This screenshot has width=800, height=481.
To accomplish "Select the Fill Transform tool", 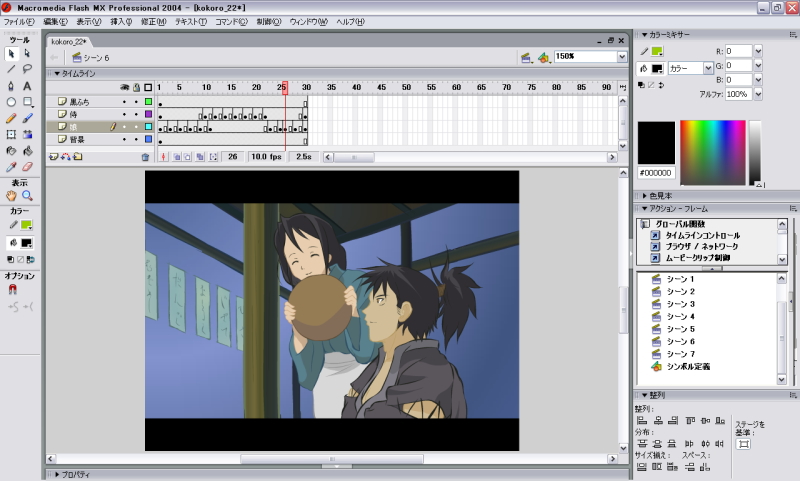I will point(28,135).
